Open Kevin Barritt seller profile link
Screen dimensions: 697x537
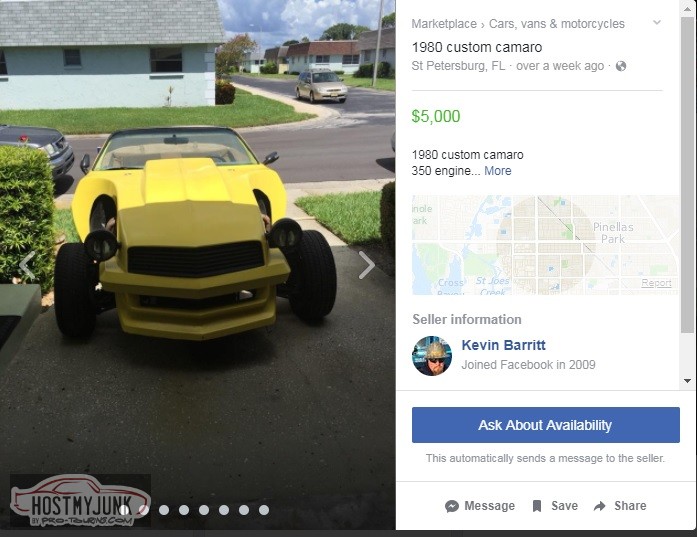click(x=503, y=345)
